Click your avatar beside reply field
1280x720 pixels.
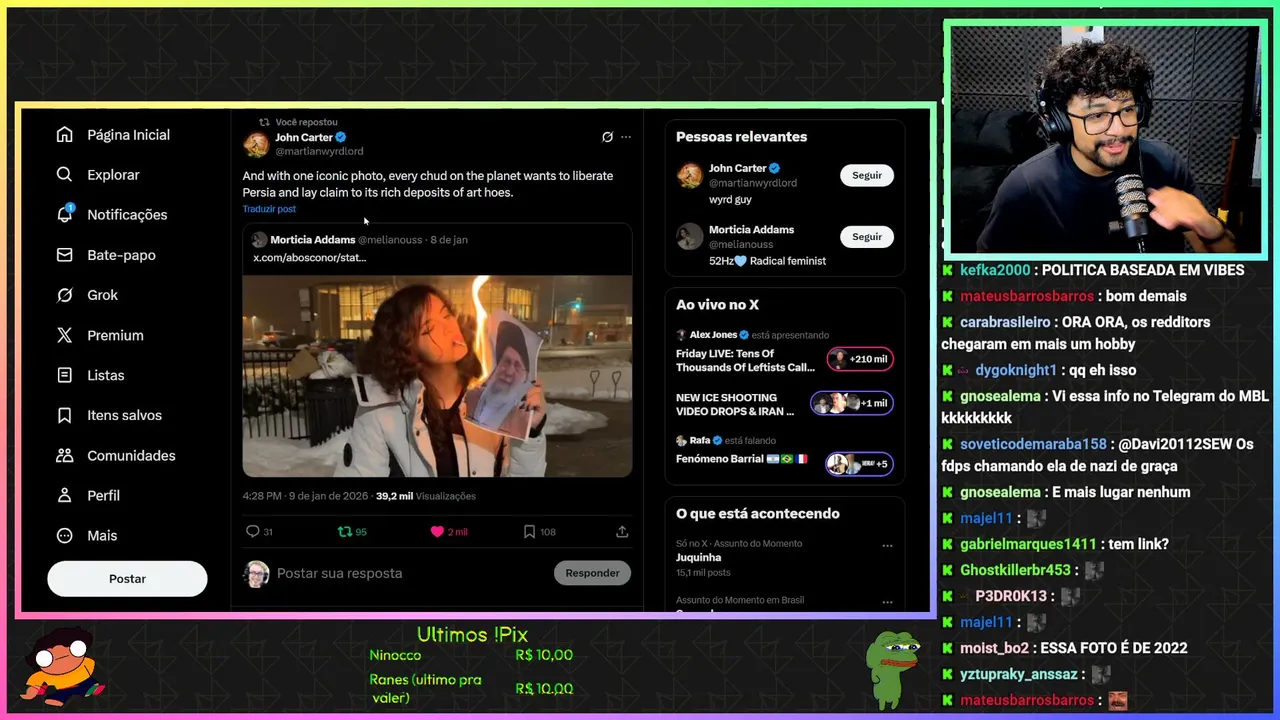tap(256, 574)
